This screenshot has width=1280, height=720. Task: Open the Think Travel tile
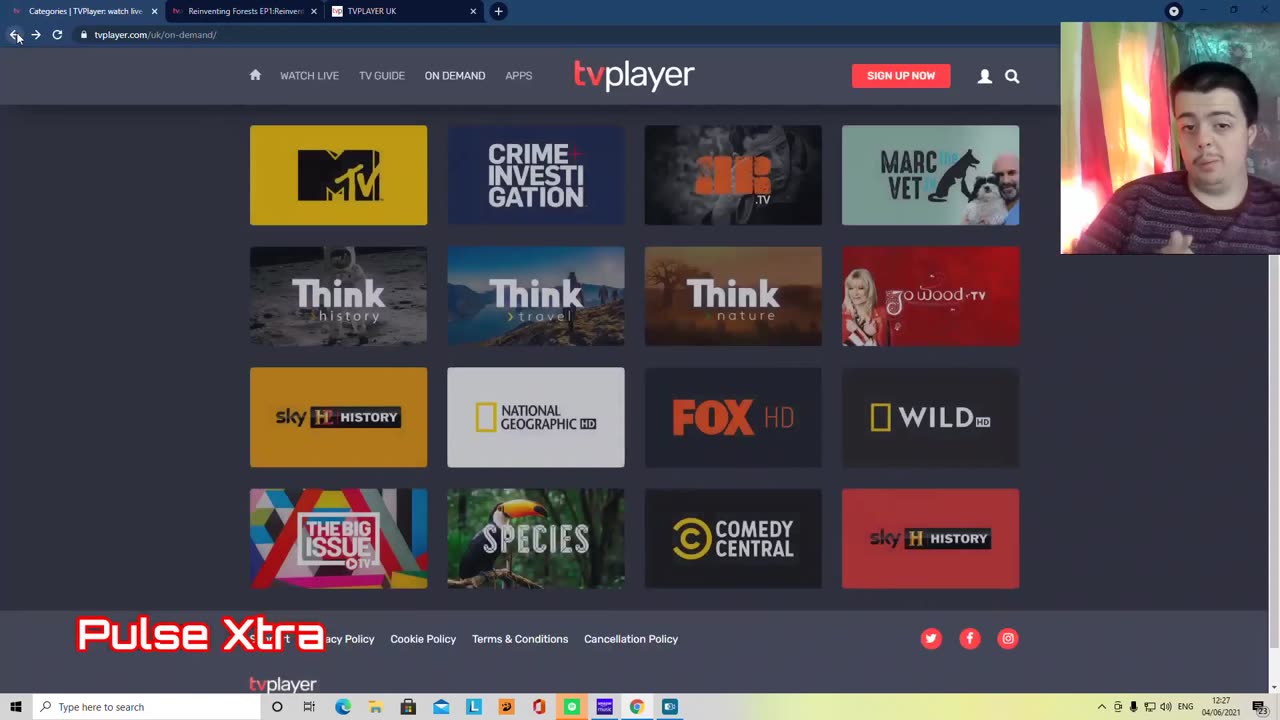(536, 296)
